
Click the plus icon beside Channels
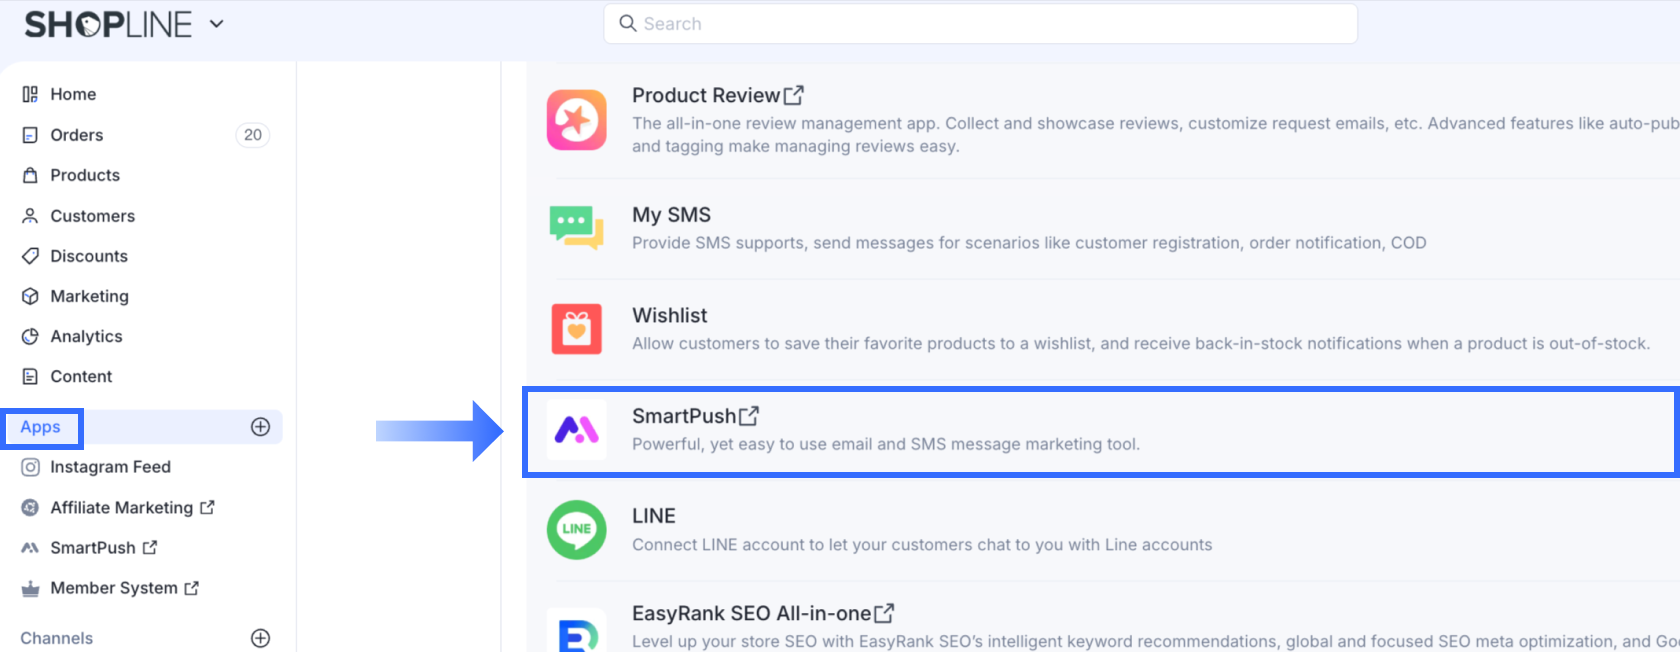coord(260,638)
